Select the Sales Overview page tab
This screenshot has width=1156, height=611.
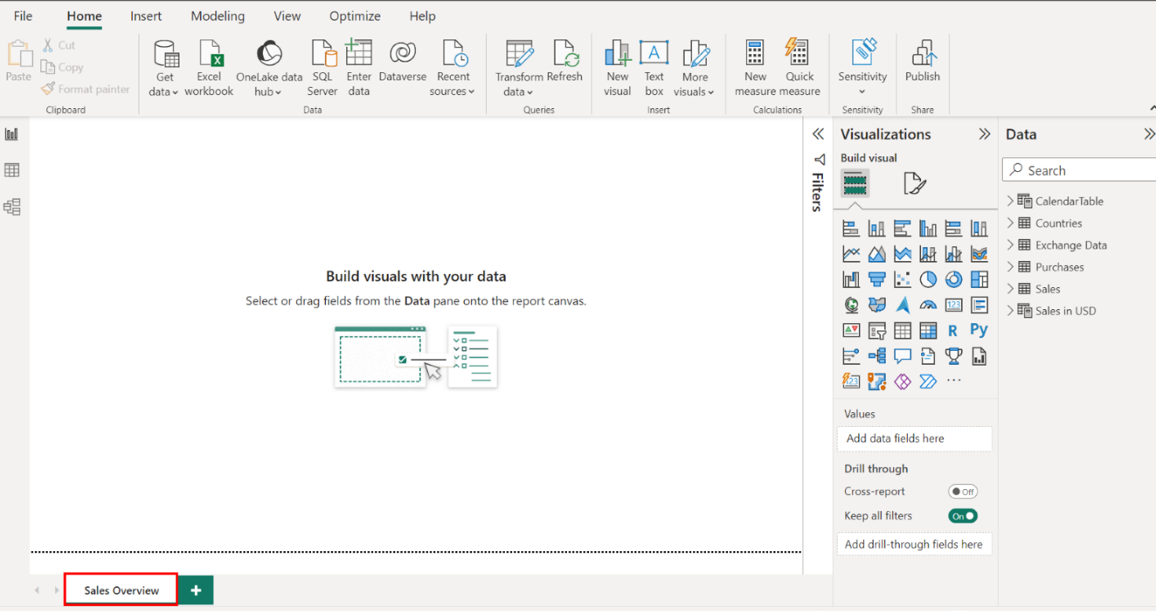tap(121, 590)
